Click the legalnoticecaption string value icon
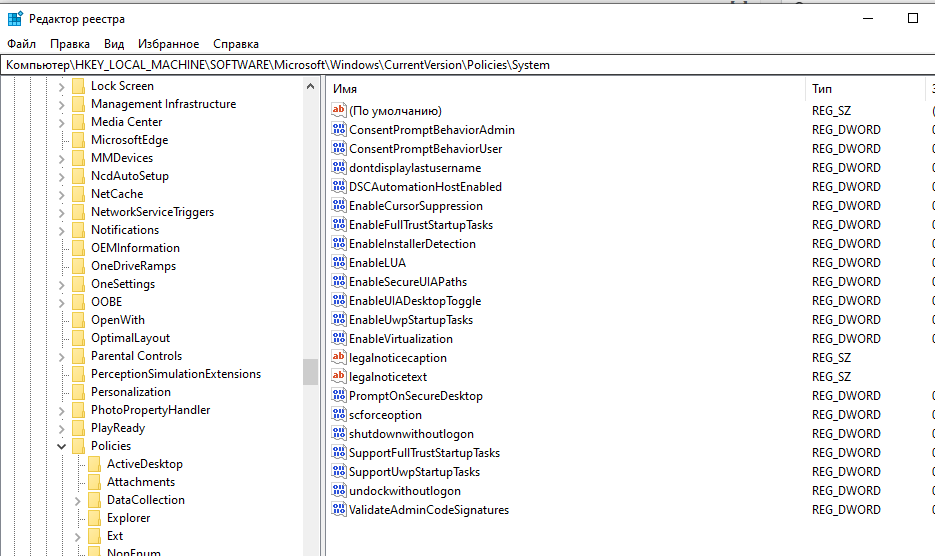This screenshot has width=935, height=556. (x=338, y=358)
